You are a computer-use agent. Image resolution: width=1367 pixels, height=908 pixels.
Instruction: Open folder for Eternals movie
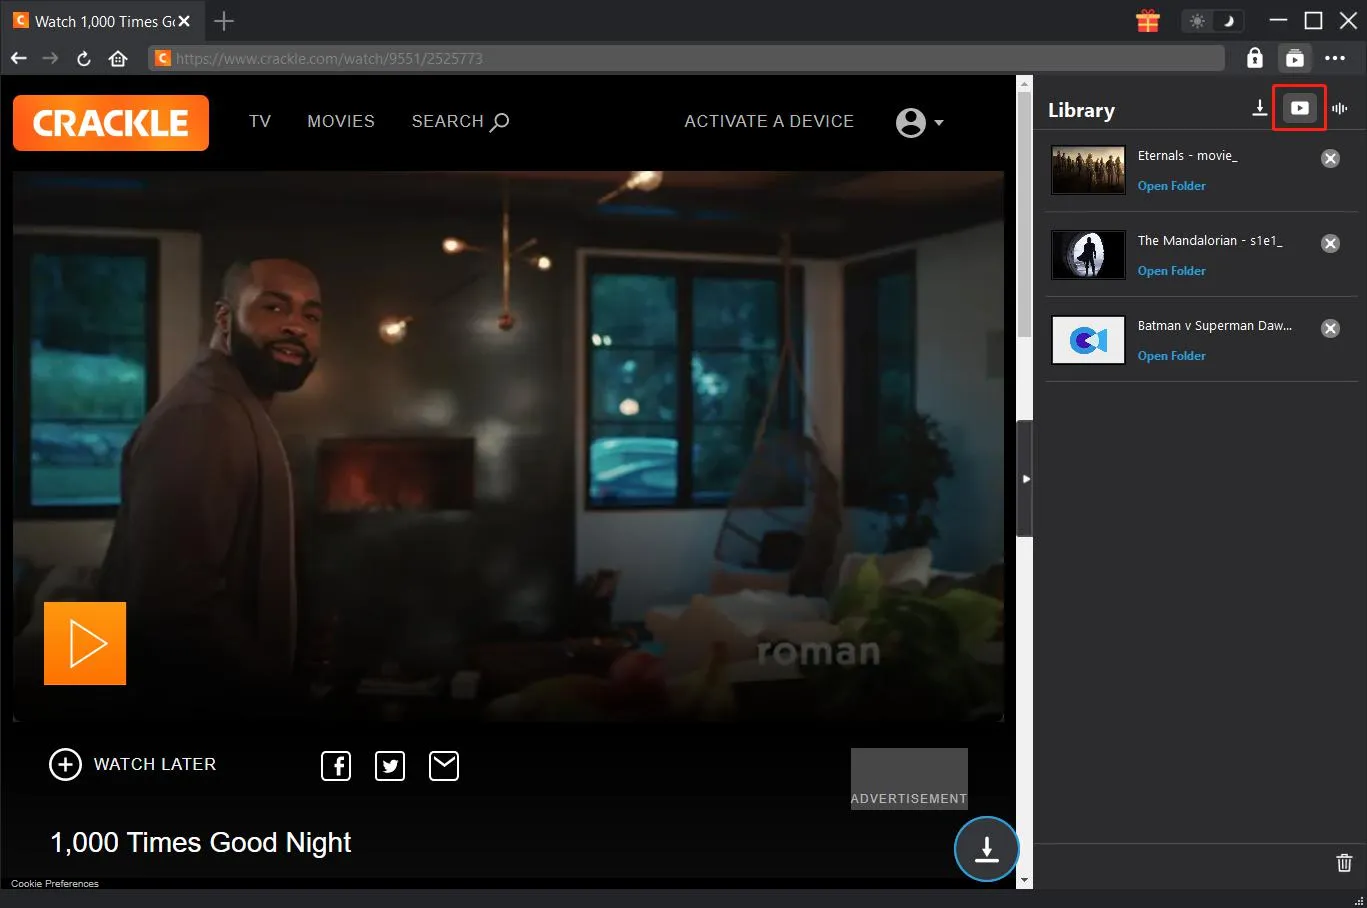coord(1171,186)
